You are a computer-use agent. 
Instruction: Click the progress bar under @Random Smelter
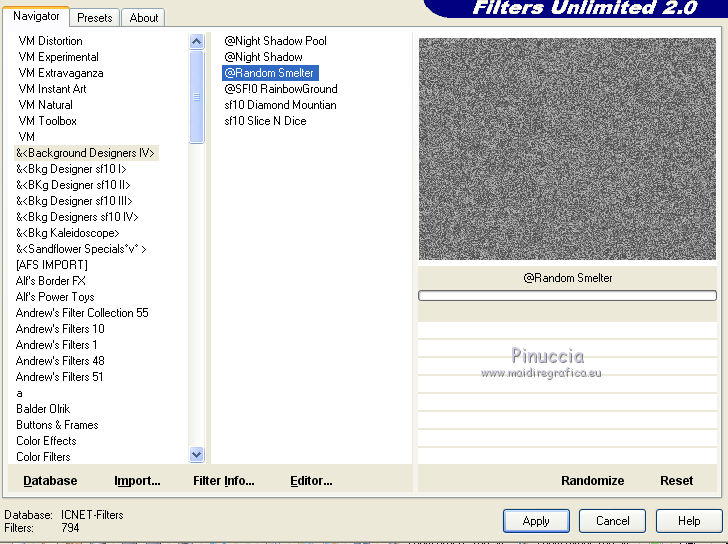(x=567, y=296)
